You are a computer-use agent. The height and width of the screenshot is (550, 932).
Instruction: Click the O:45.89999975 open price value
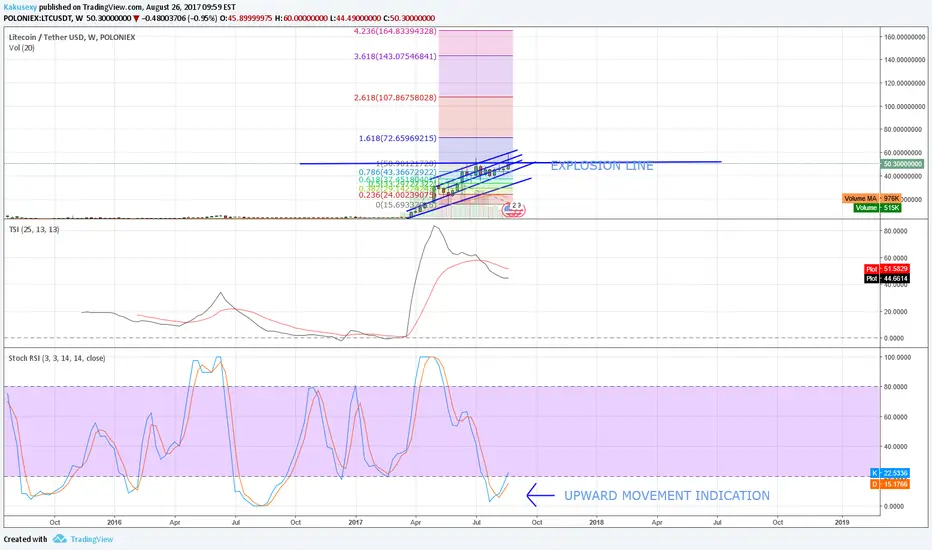pos(245,18)
